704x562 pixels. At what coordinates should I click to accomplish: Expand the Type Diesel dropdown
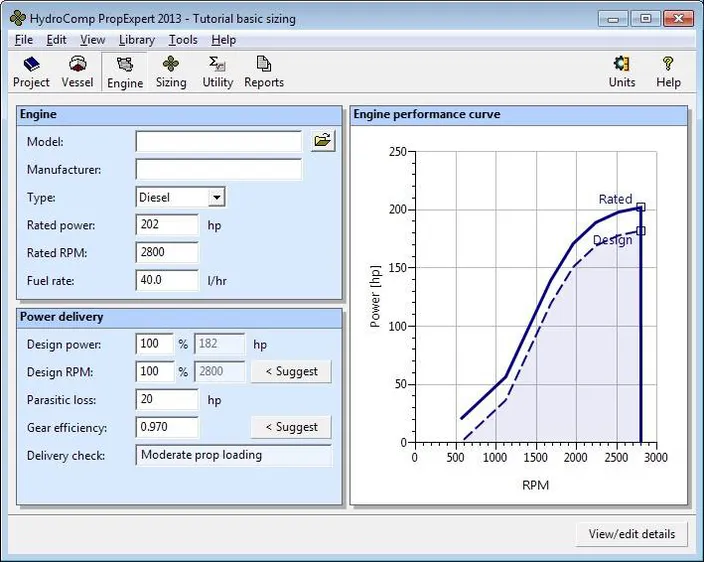click(216, 197)
